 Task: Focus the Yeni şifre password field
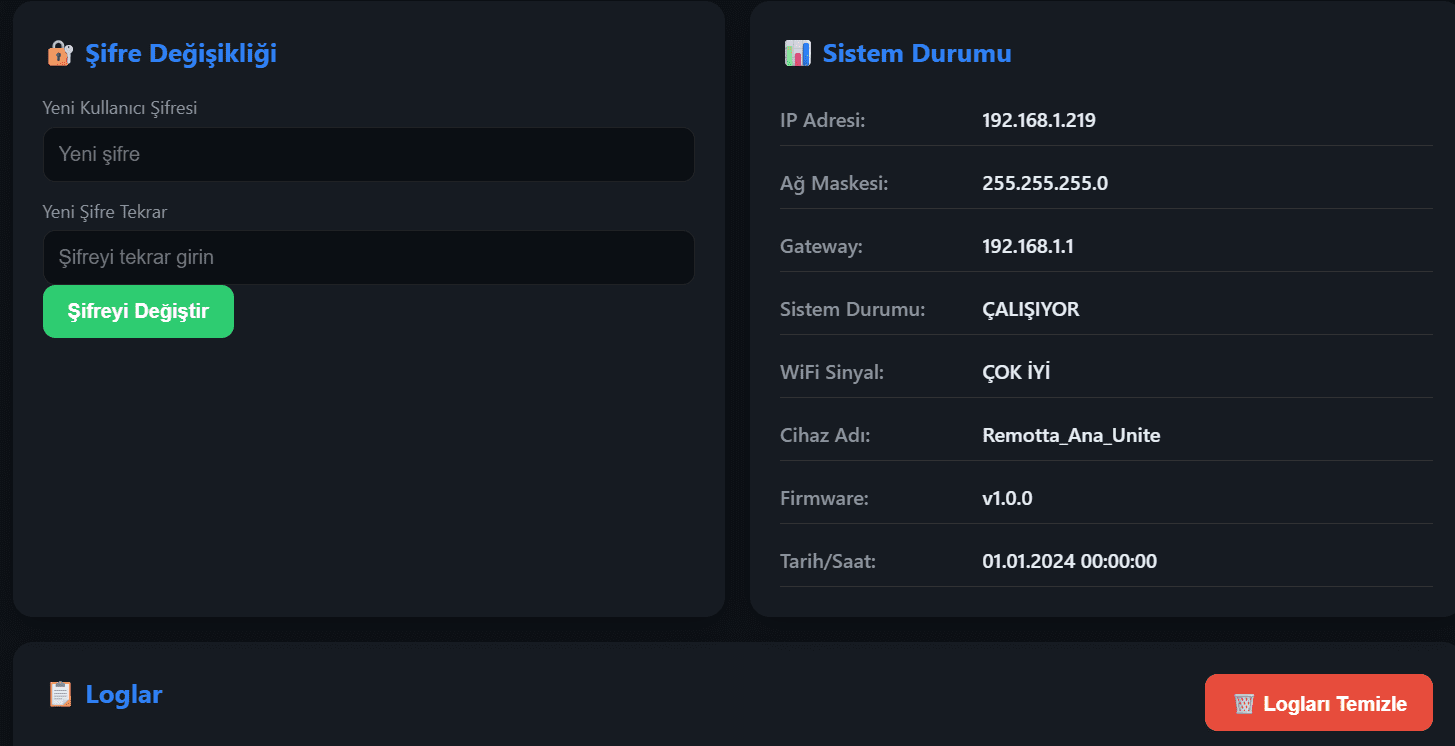click(368, 155)
